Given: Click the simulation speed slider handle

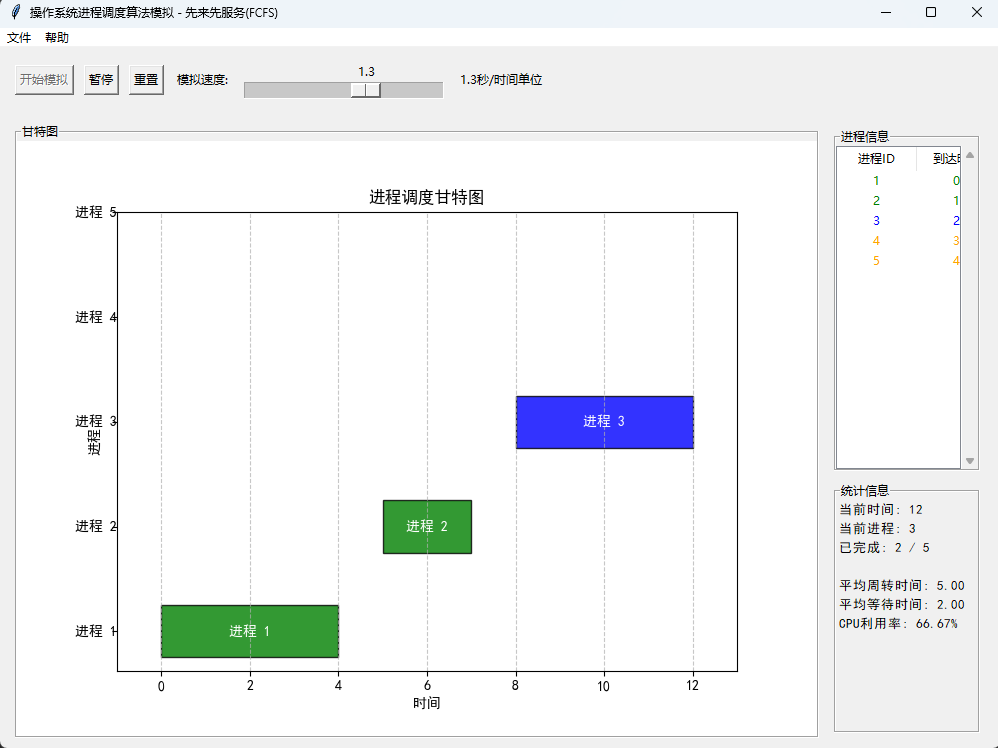Looking at the screenshot, I should click(x=366, y=90).
